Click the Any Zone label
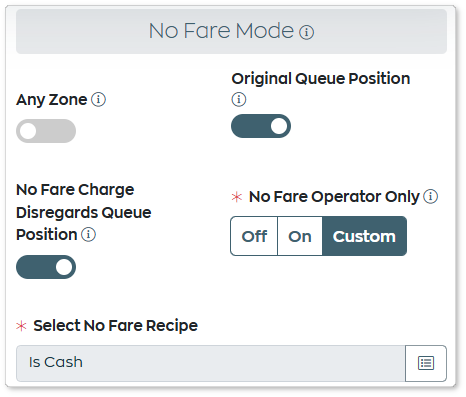The height and width of the screenshot is (397, 466). [x=52, y=100]
